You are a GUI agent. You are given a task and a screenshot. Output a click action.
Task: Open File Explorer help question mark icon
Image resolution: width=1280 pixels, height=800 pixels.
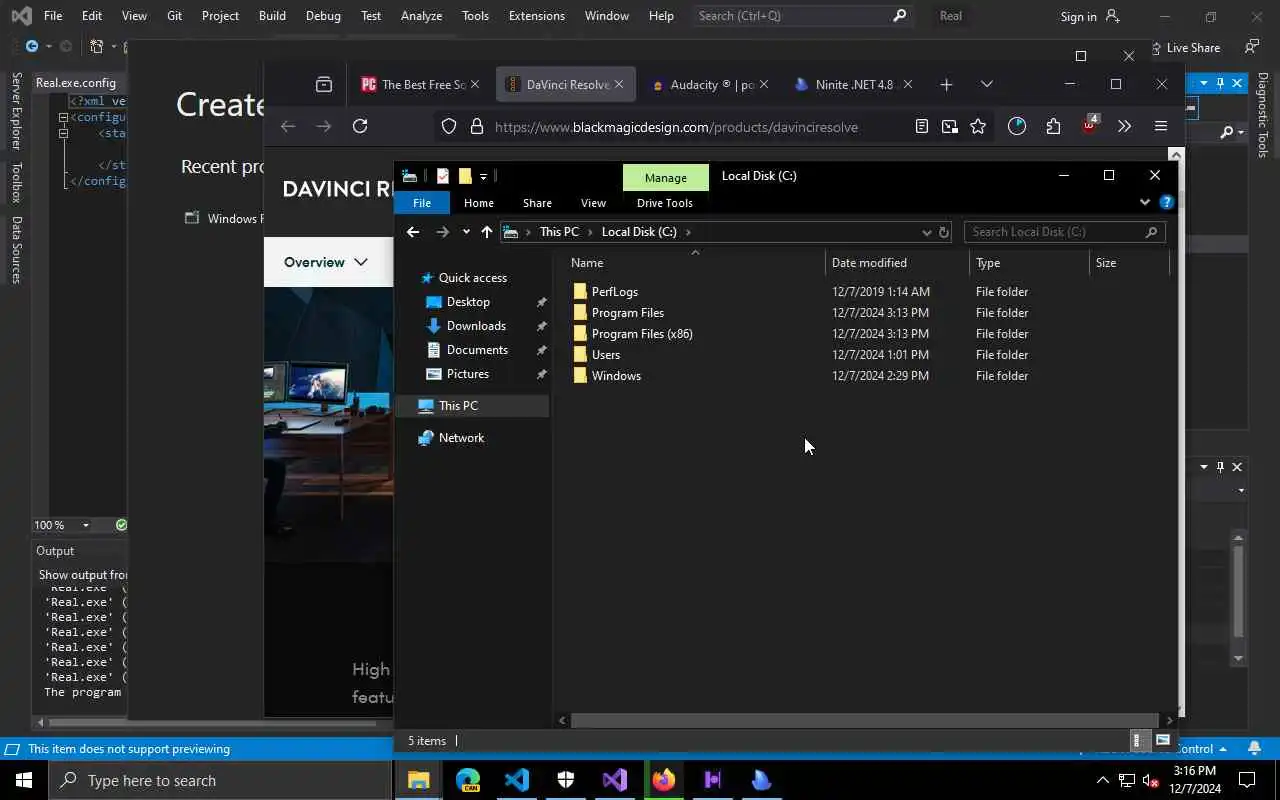click(x=1166, y=202)
